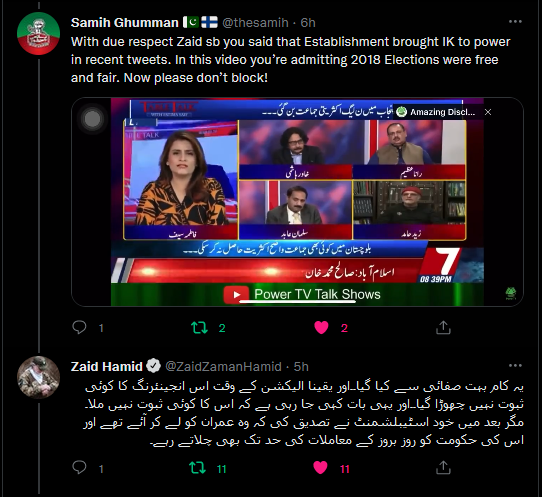The width and height of the screenshot is (542, 497).
Task: Open Zaid Hamid's profile picture
Action: tap(38, 377)
